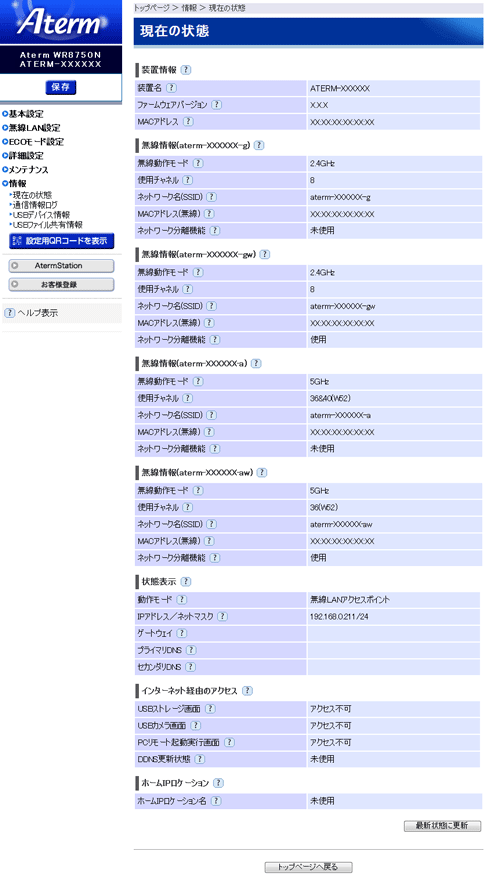The height and width of the screenshot is (875, 500).
Task: Open help for 無線情報(aterm-XXXXXX-g) heading
Action: pyautogui.click(x=259, y=146)
